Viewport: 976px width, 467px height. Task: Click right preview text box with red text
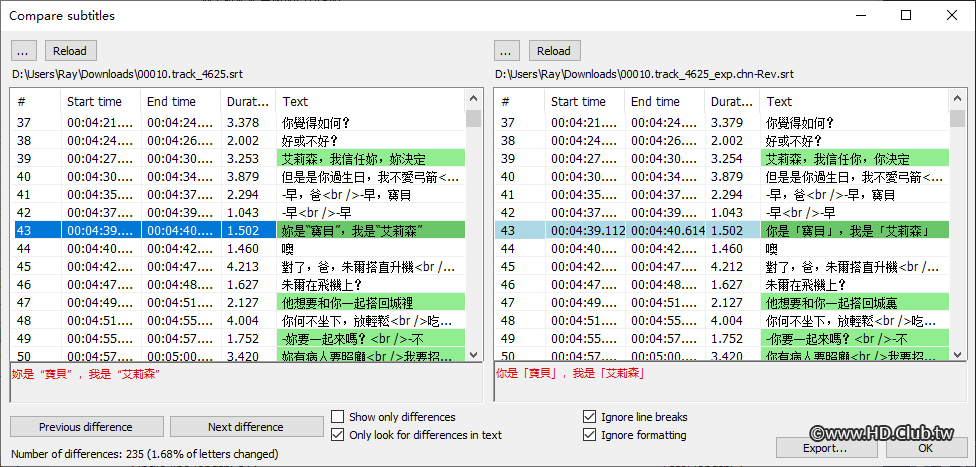(x=730, y=382)
